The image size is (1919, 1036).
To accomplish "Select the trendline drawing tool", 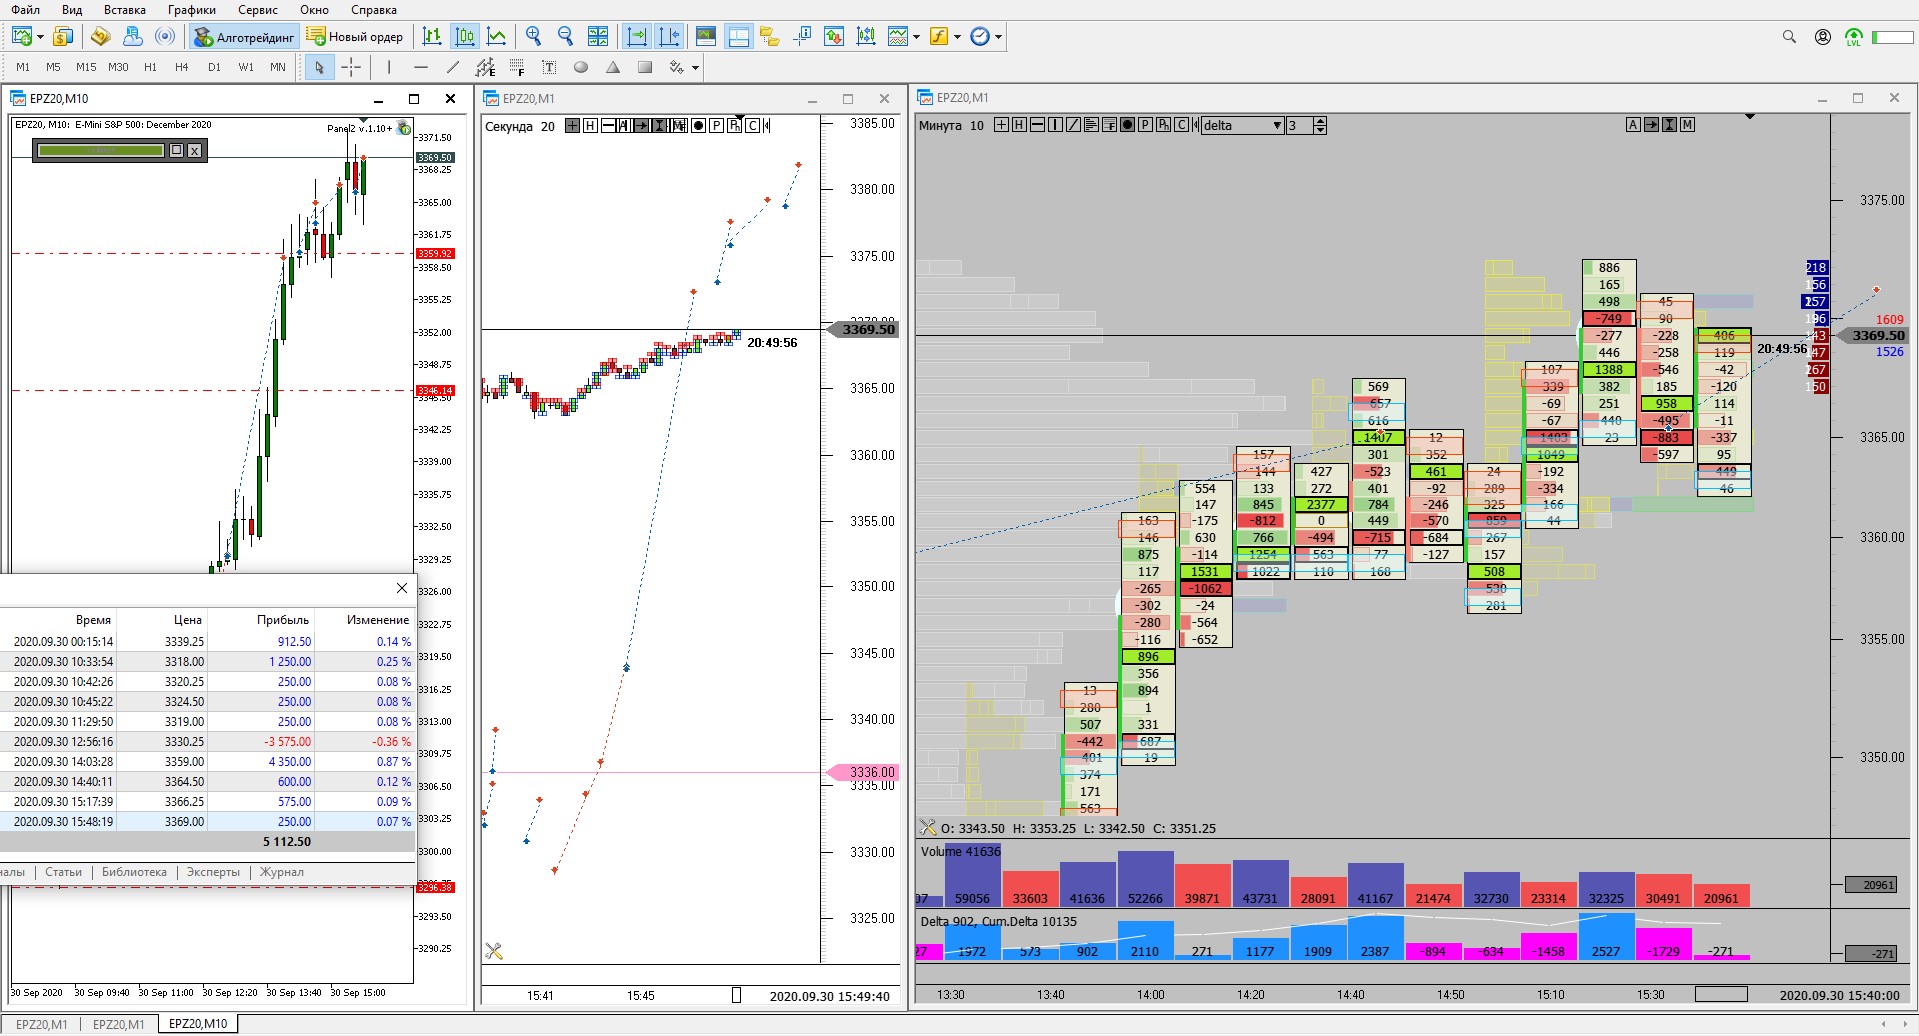I will [x=453, y=67].
